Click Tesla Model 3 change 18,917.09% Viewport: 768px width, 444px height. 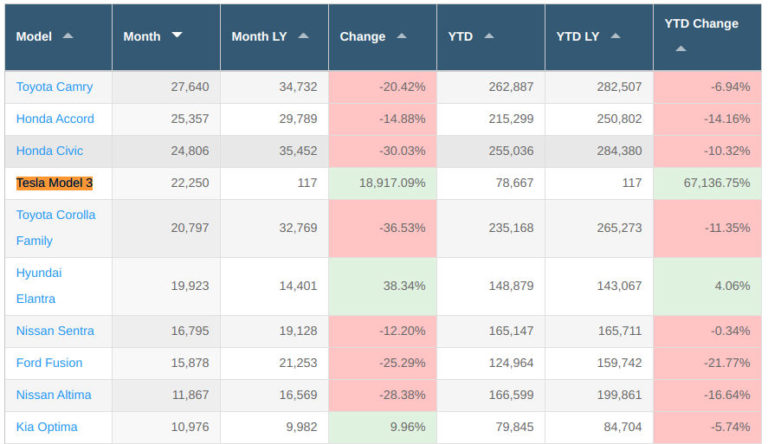392,183
